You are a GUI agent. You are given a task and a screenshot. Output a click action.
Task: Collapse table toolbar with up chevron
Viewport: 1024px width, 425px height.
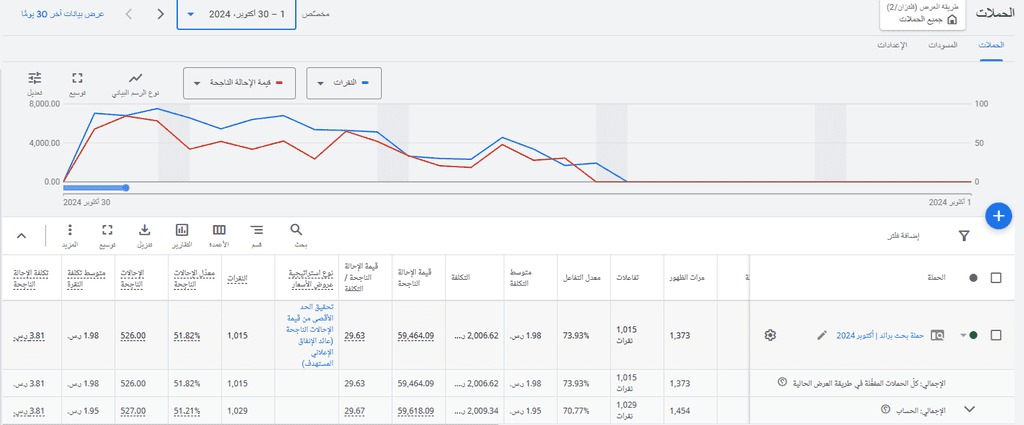coord(21,236)
